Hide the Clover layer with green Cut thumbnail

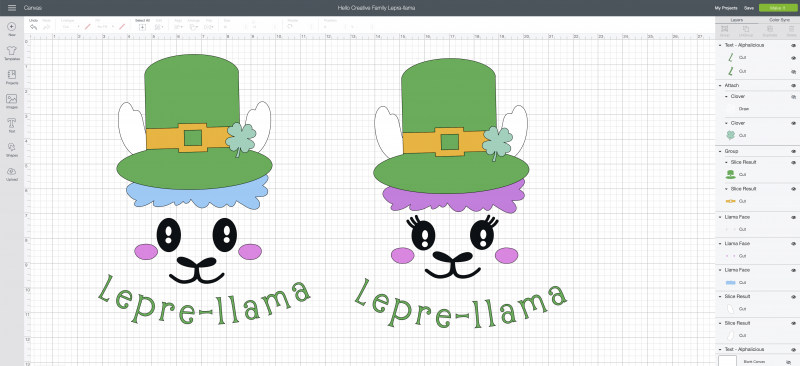click(x=793, y=123)
